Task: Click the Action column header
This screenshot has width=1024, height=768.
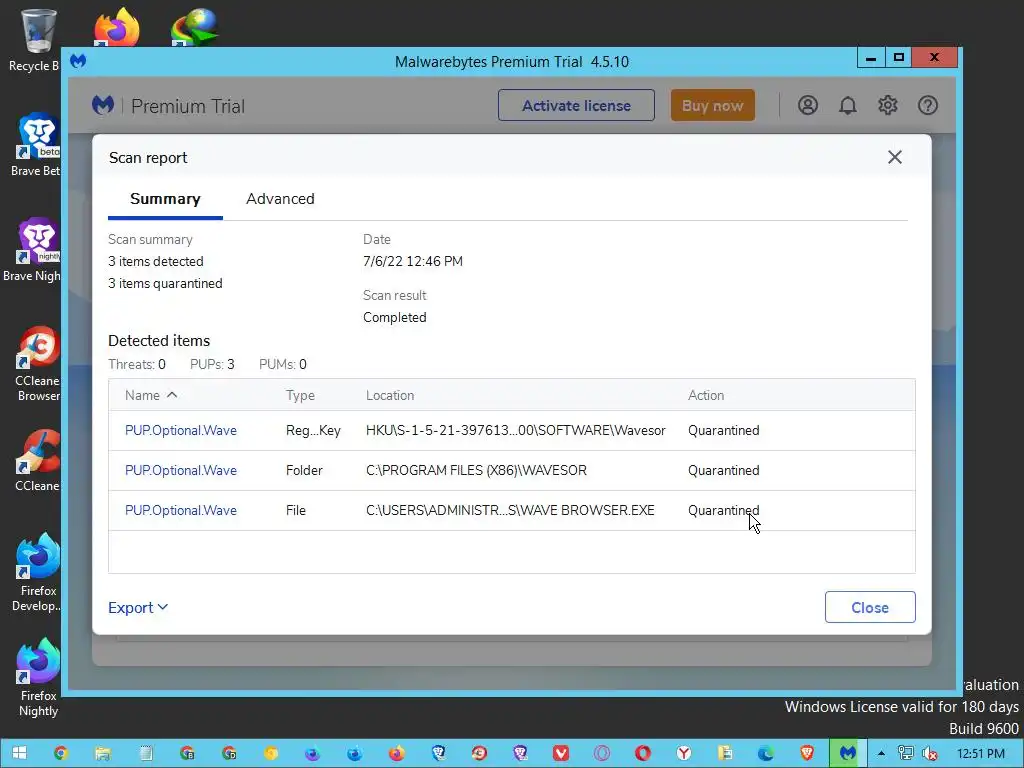Action: [x=706, y=395]
